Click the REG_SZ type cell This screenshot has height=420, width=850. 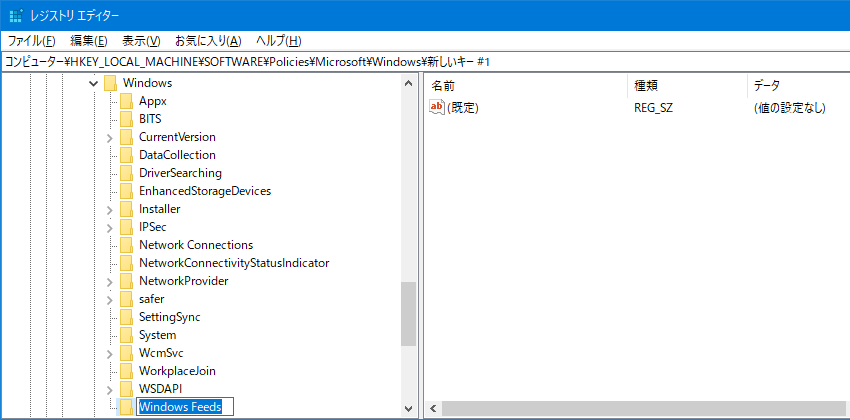point(653,108)
